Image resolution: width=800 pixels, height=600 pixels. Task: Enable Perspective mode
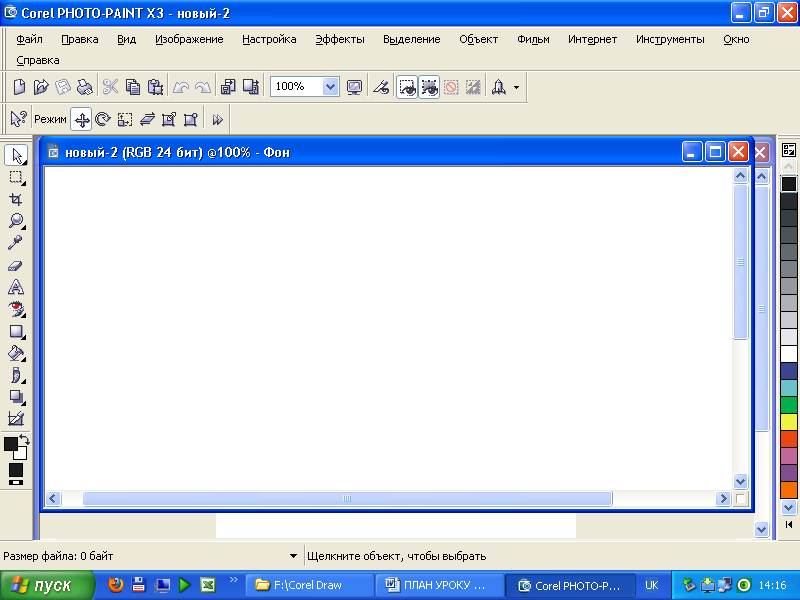click(190, 119)
